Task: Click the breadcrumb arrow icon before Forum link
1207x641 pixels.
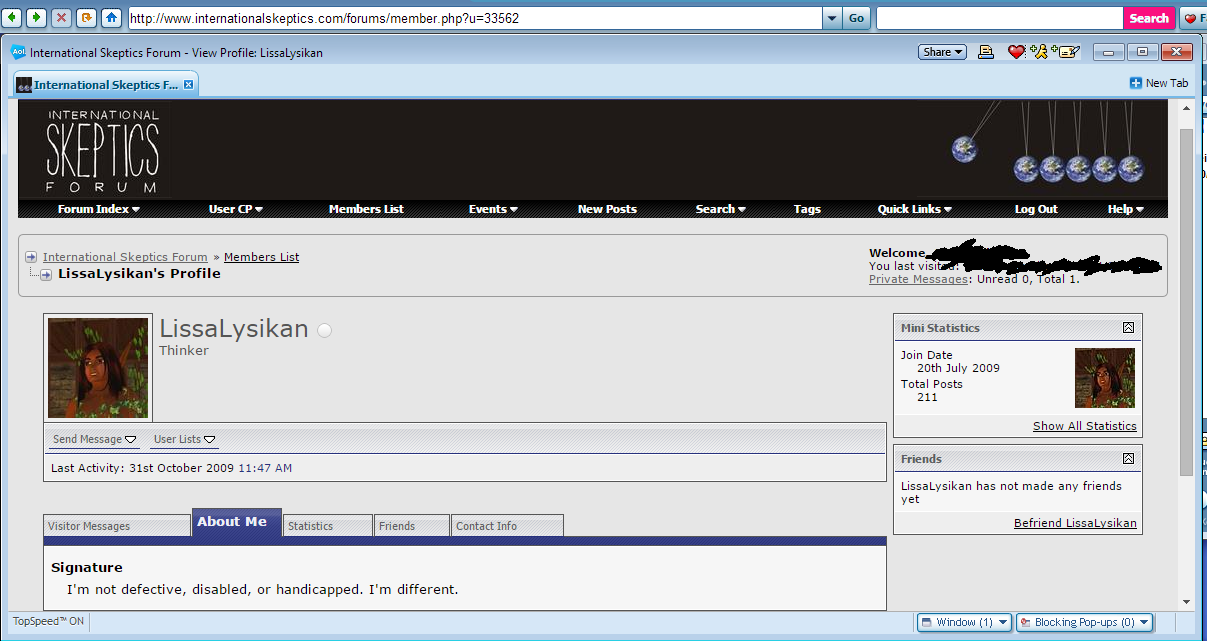Action: (x=31, y=257)
